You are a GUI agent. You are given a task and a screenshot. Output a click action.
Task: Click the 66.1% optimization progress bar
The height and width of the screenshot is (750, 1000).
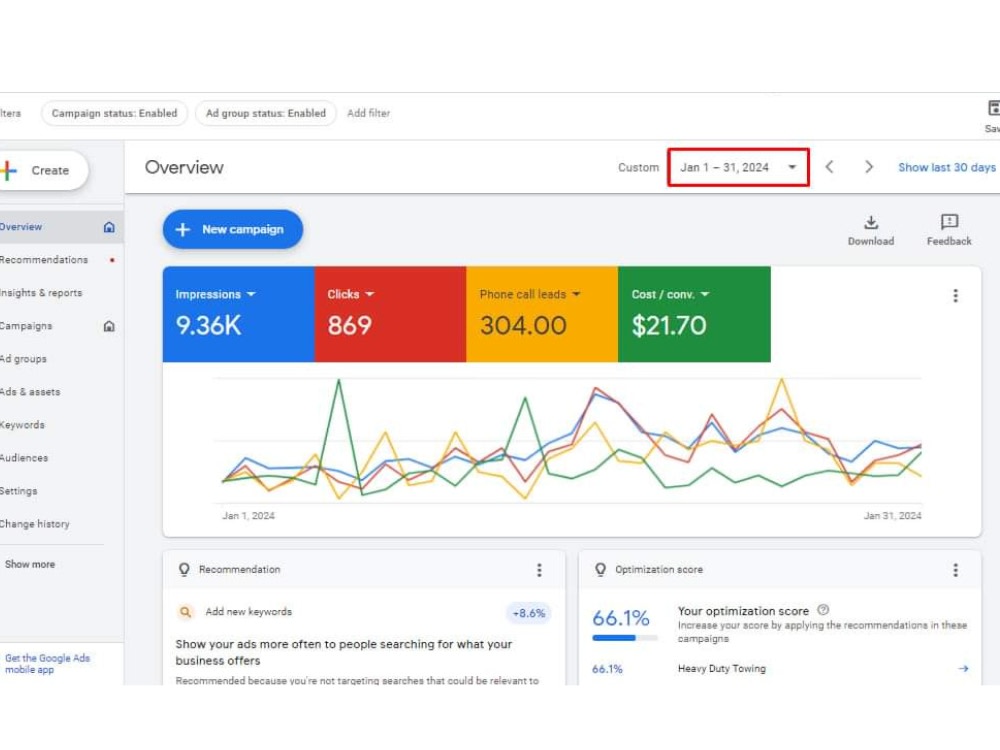click(x=624, y=638)
